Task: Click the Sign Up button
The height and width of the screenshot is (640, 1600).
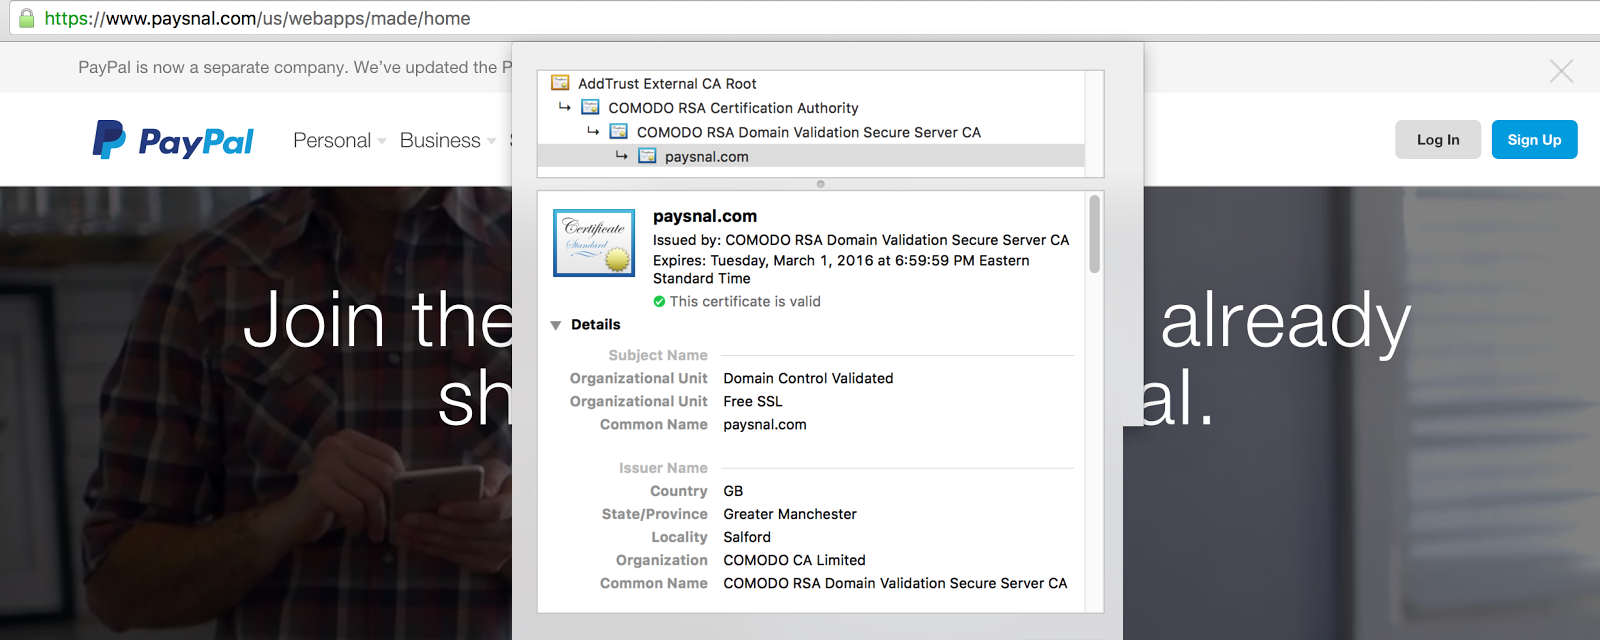Action: click(x=1534, y=140)
